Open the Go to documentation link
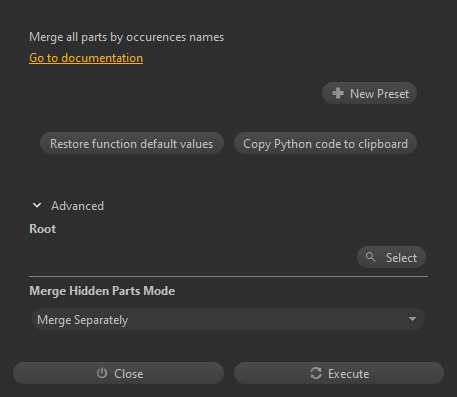The width and height of the screenshot is (457, 397). coord(86,58)
